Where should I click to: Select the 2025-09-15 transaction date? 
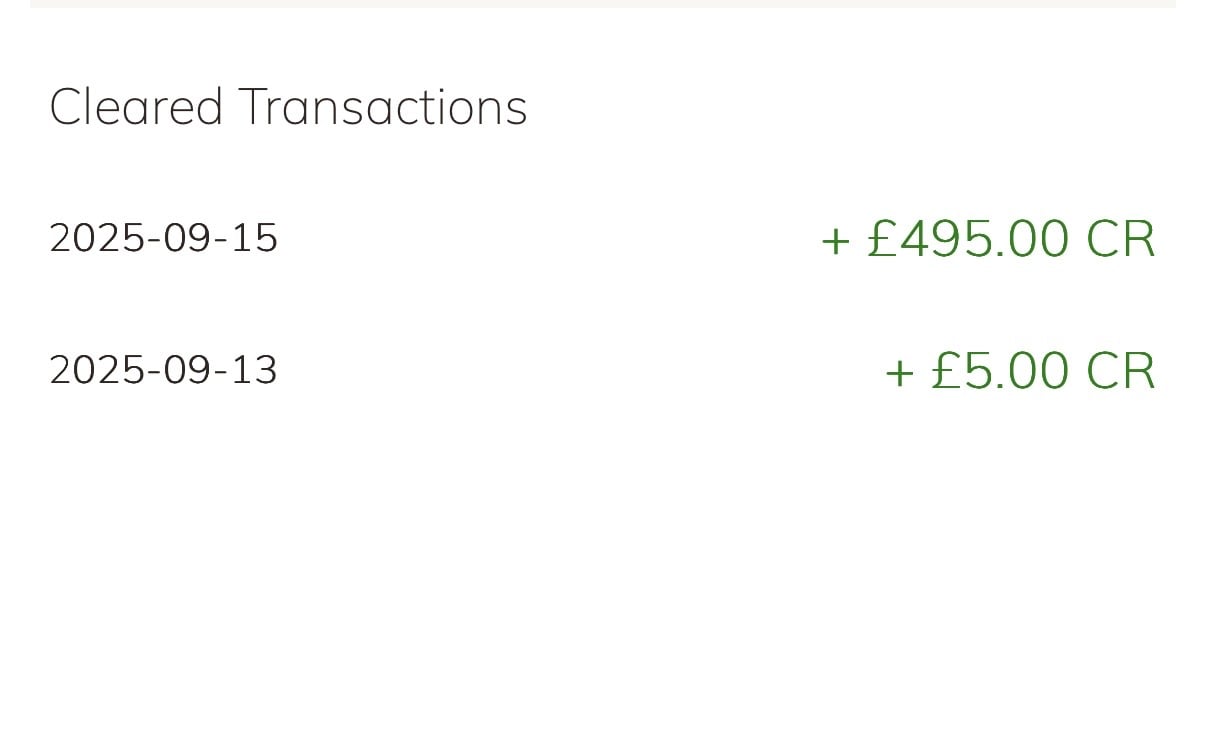coord(164,238)
